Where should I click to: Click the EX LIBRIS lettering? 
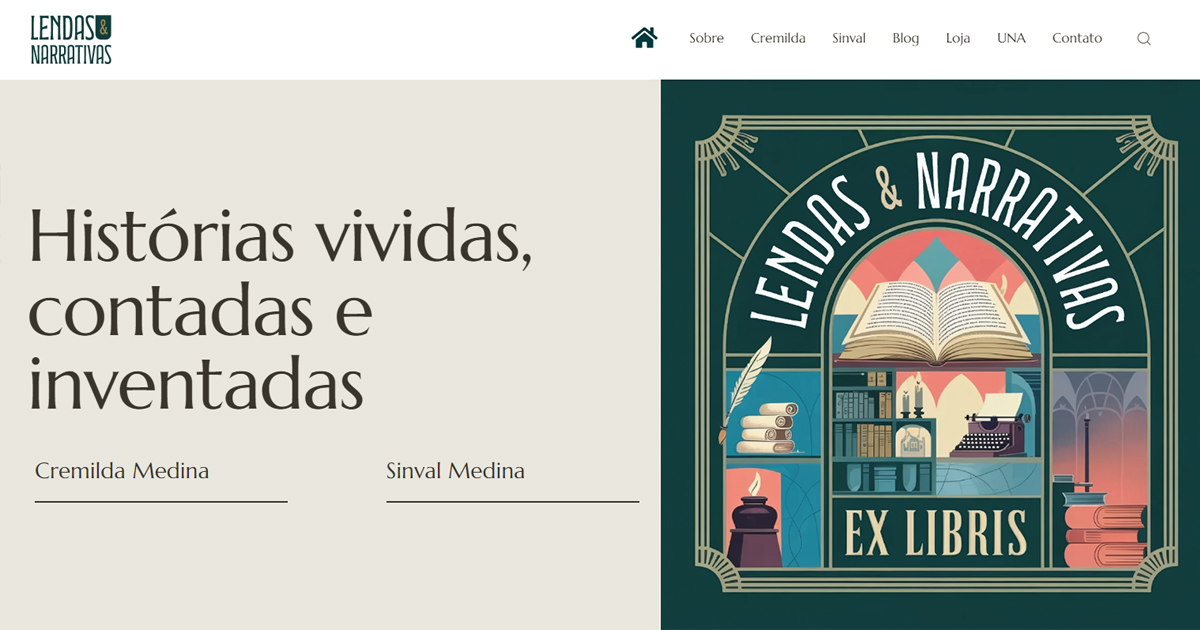[937, 532]
